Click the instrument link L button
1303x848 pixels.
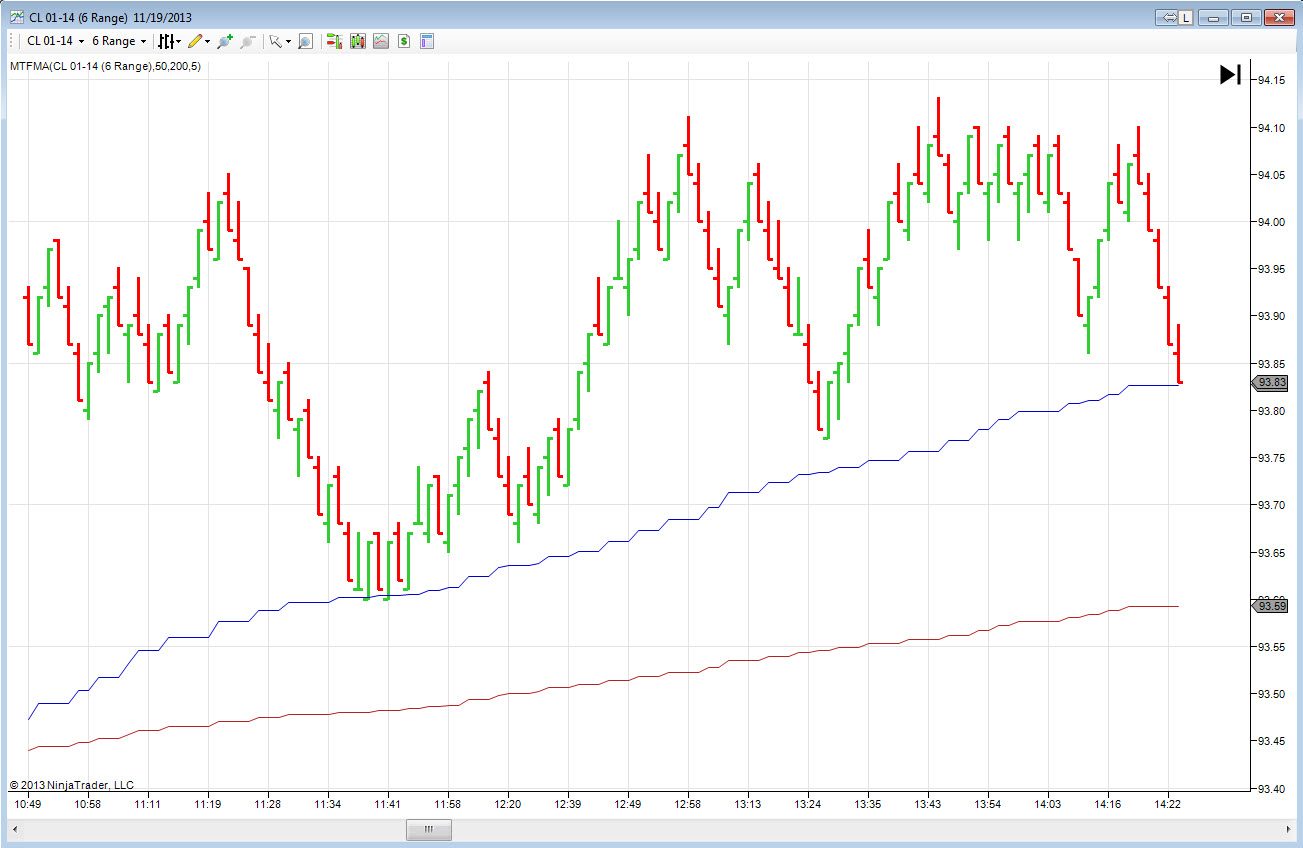[x=1186, y=17]
